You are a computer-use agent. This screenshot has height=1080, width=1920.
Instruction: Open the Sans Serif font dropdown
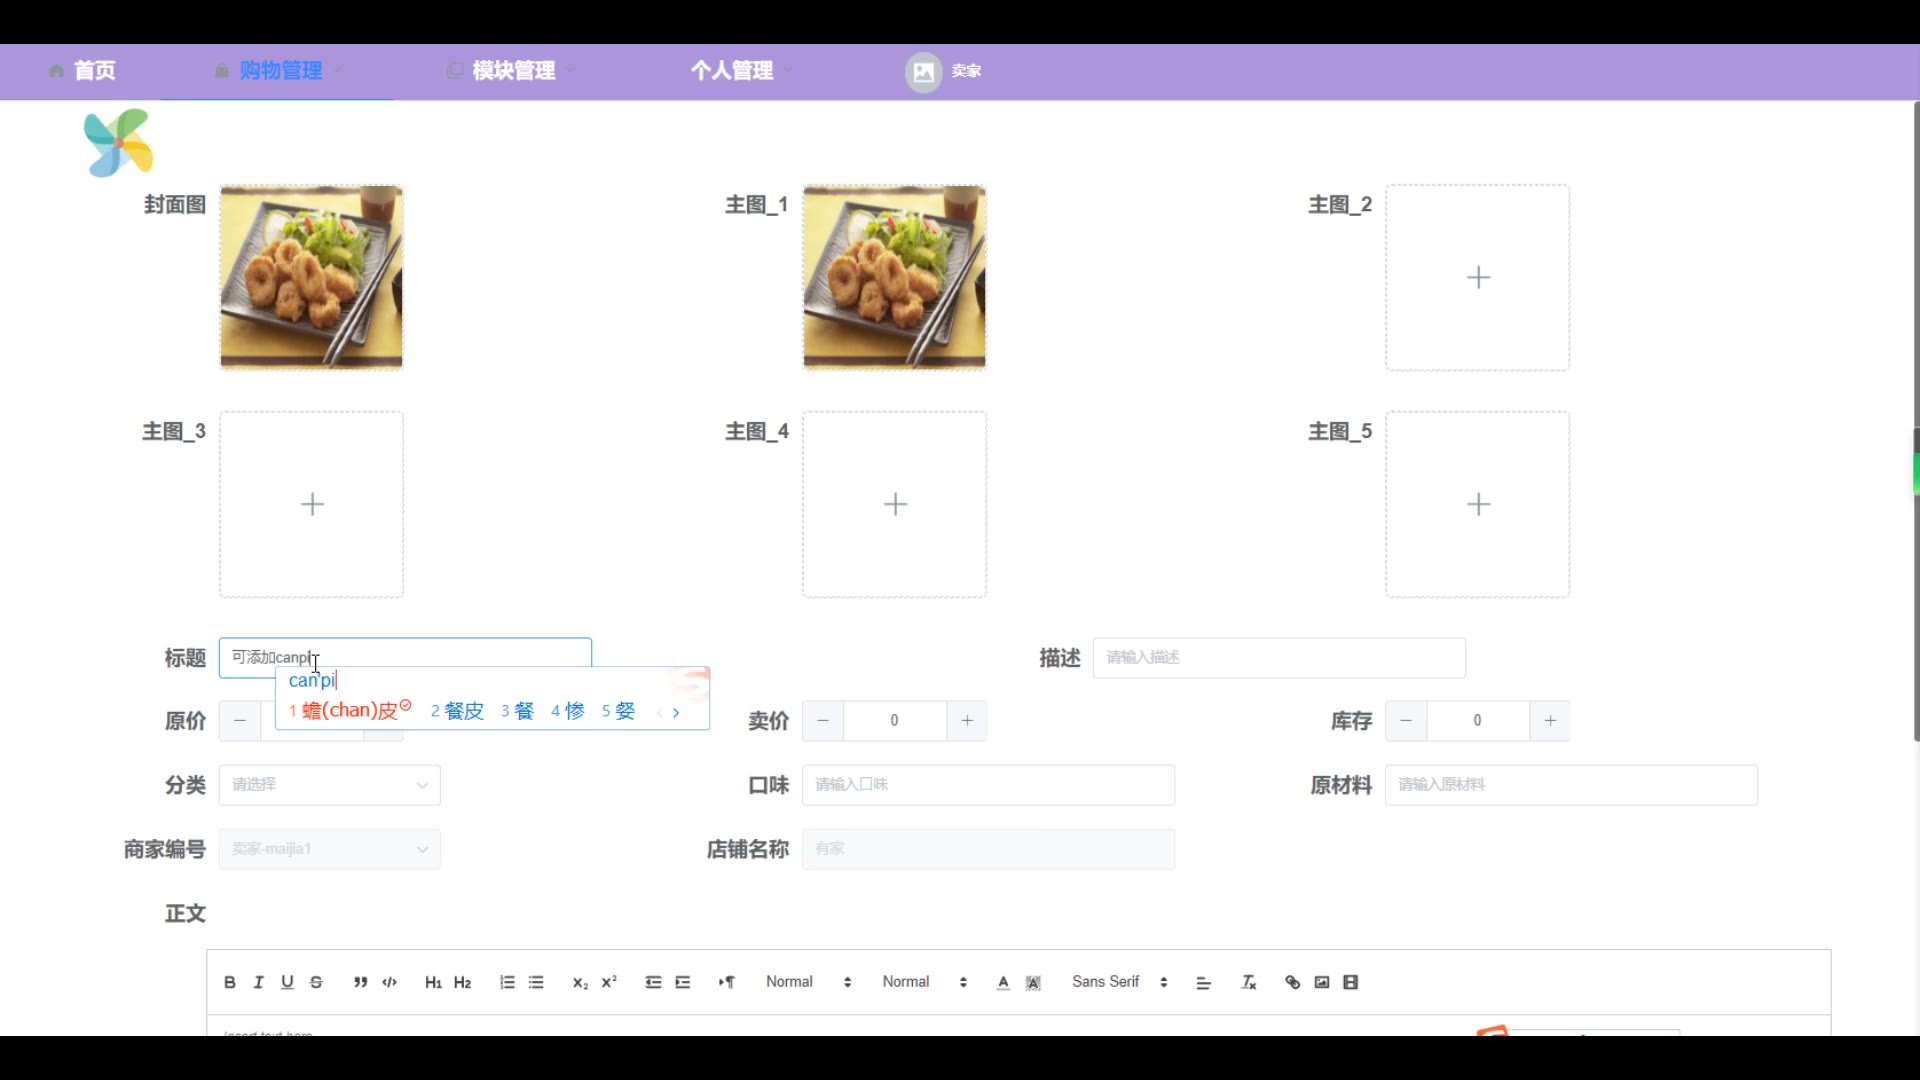(x=1120, y=982)
